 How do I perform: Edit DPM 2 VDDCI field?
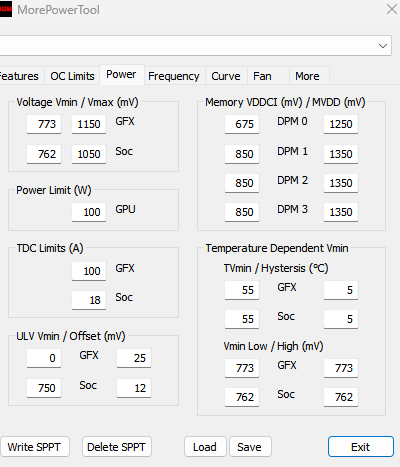(242, 183)
